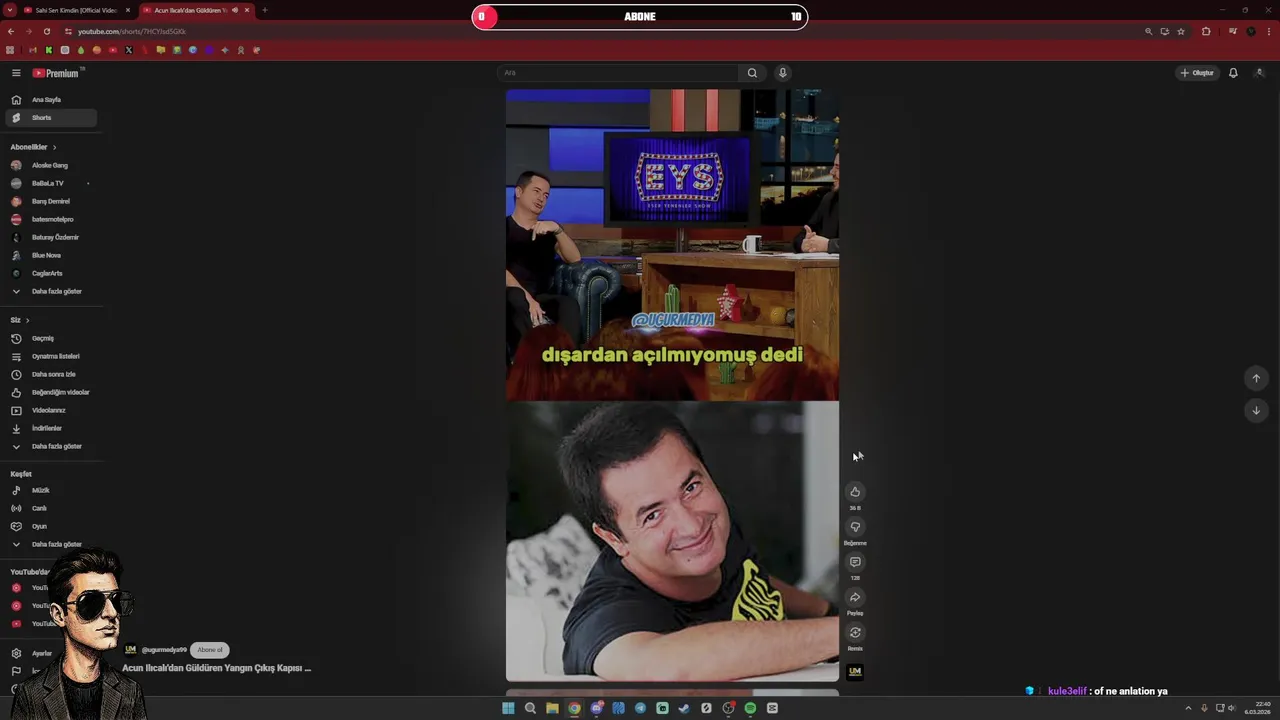
Task: Switch to Sahi Sen Kimdin browser tab
Action: tap(76, 10)
